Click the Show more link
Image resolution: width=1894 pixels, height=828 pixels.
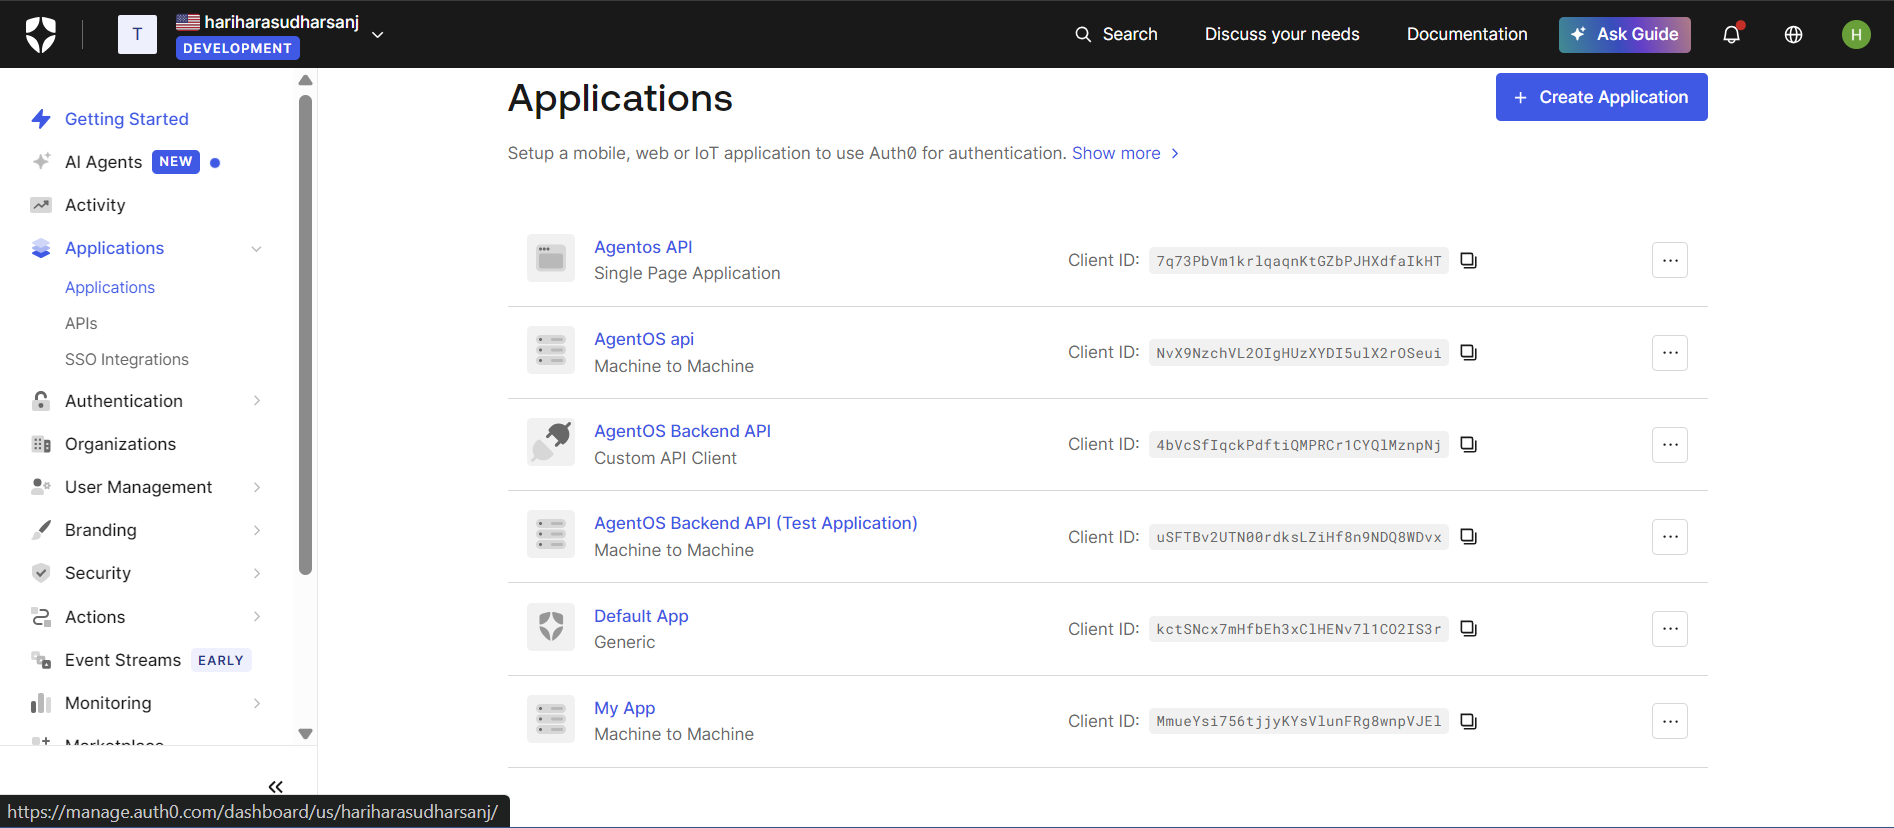pyautogui.click(x=1126, y=153)
